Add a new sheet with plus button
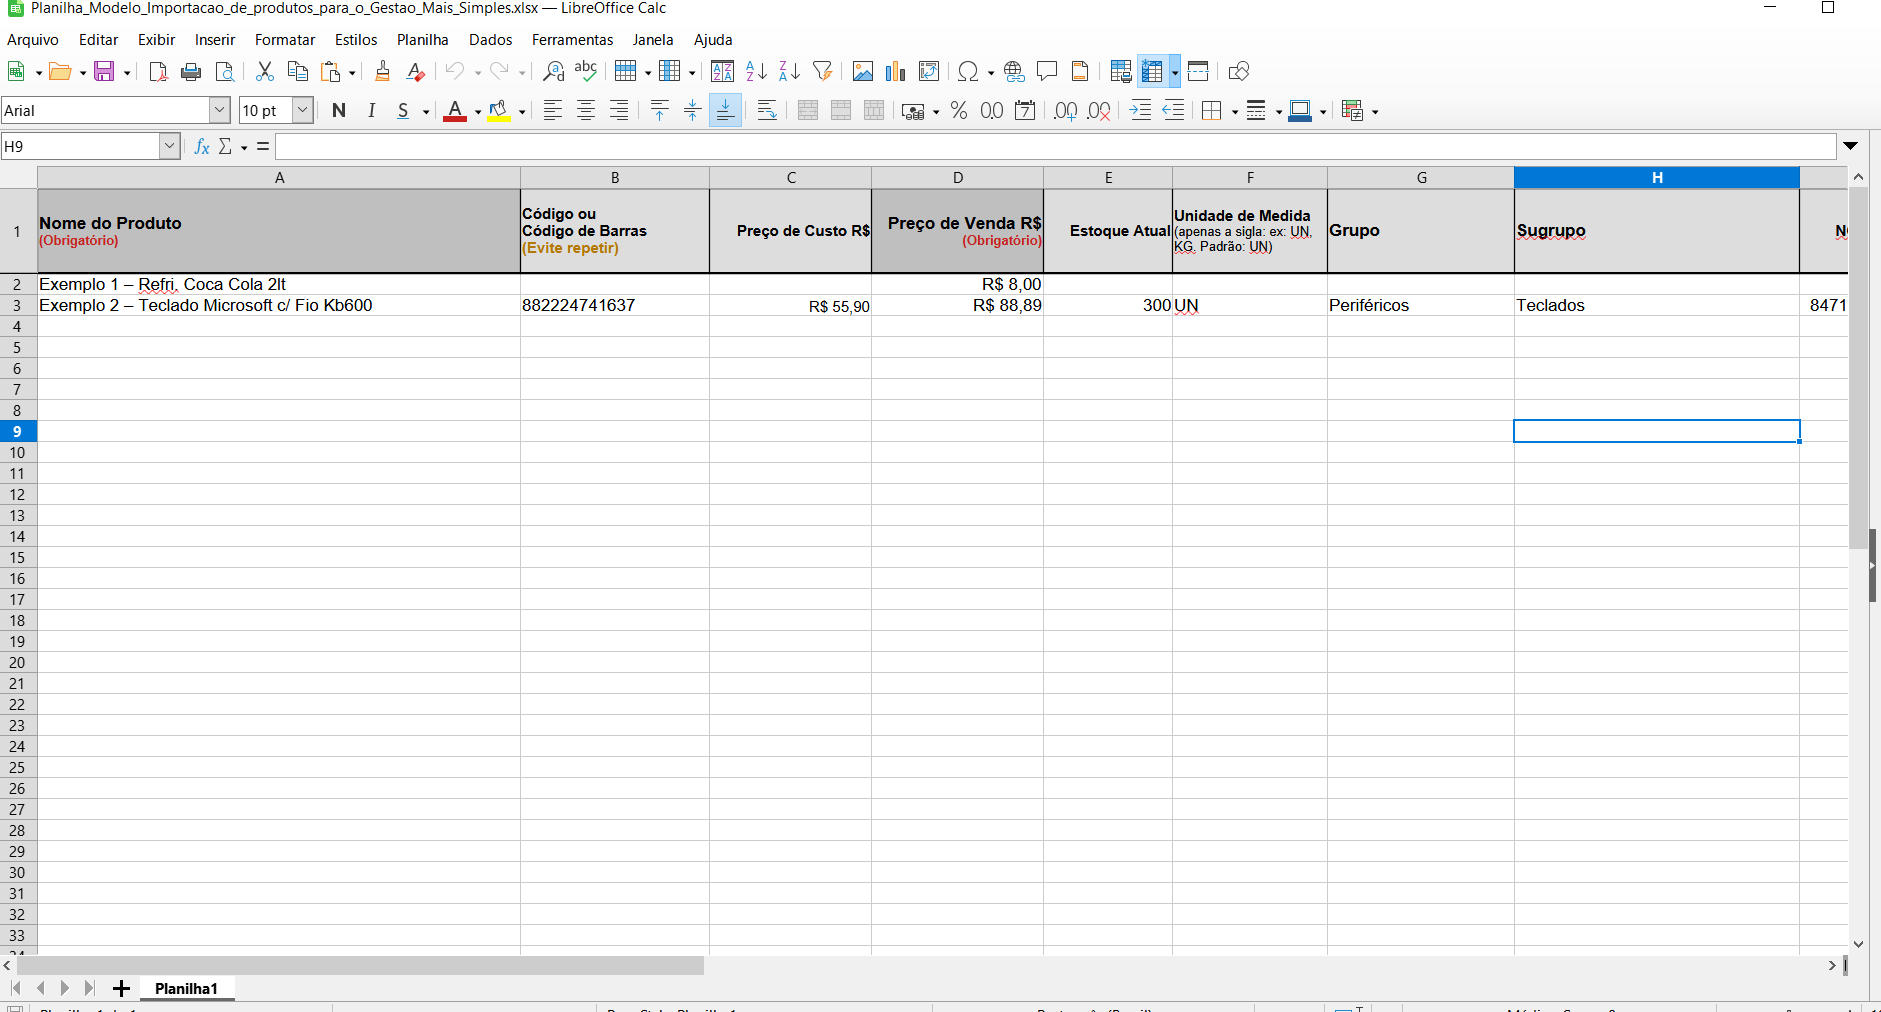The height and width of the screenshot is (1012, 1881). click(x=121, y=988)
